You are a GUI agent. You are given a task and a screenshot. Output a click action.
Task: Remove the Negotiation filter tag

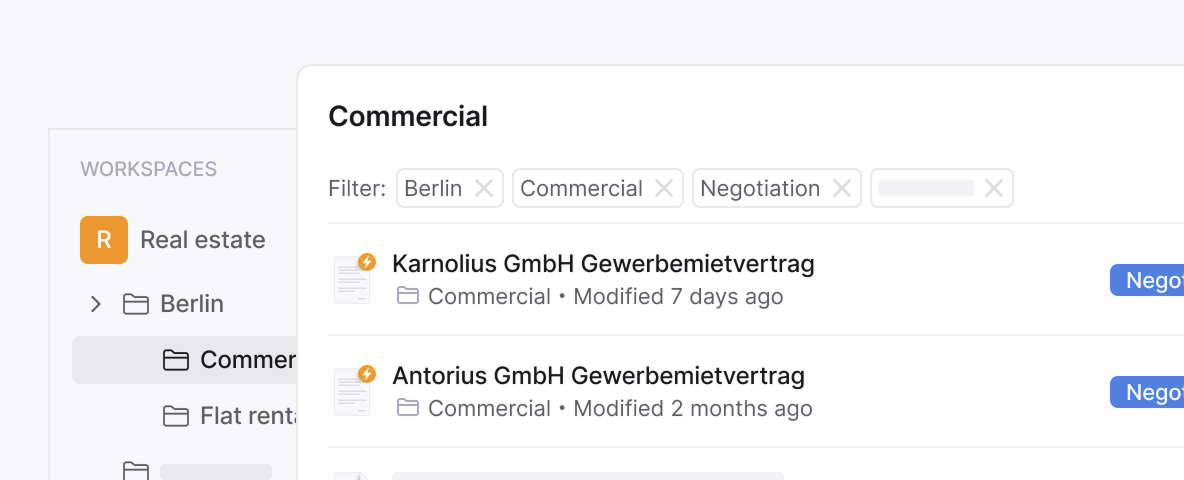[842, 188]
